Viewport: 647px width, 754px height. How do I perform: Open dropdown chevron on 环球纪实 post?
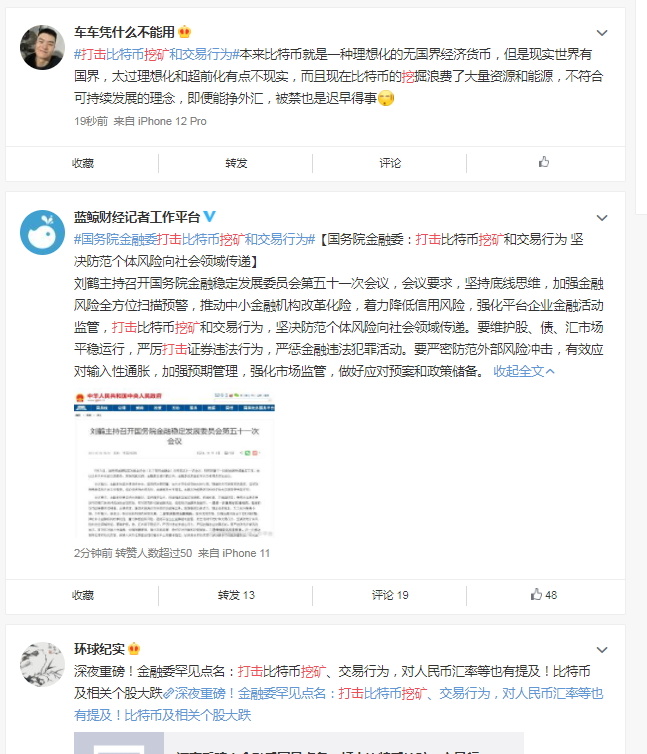coord(602,650)
